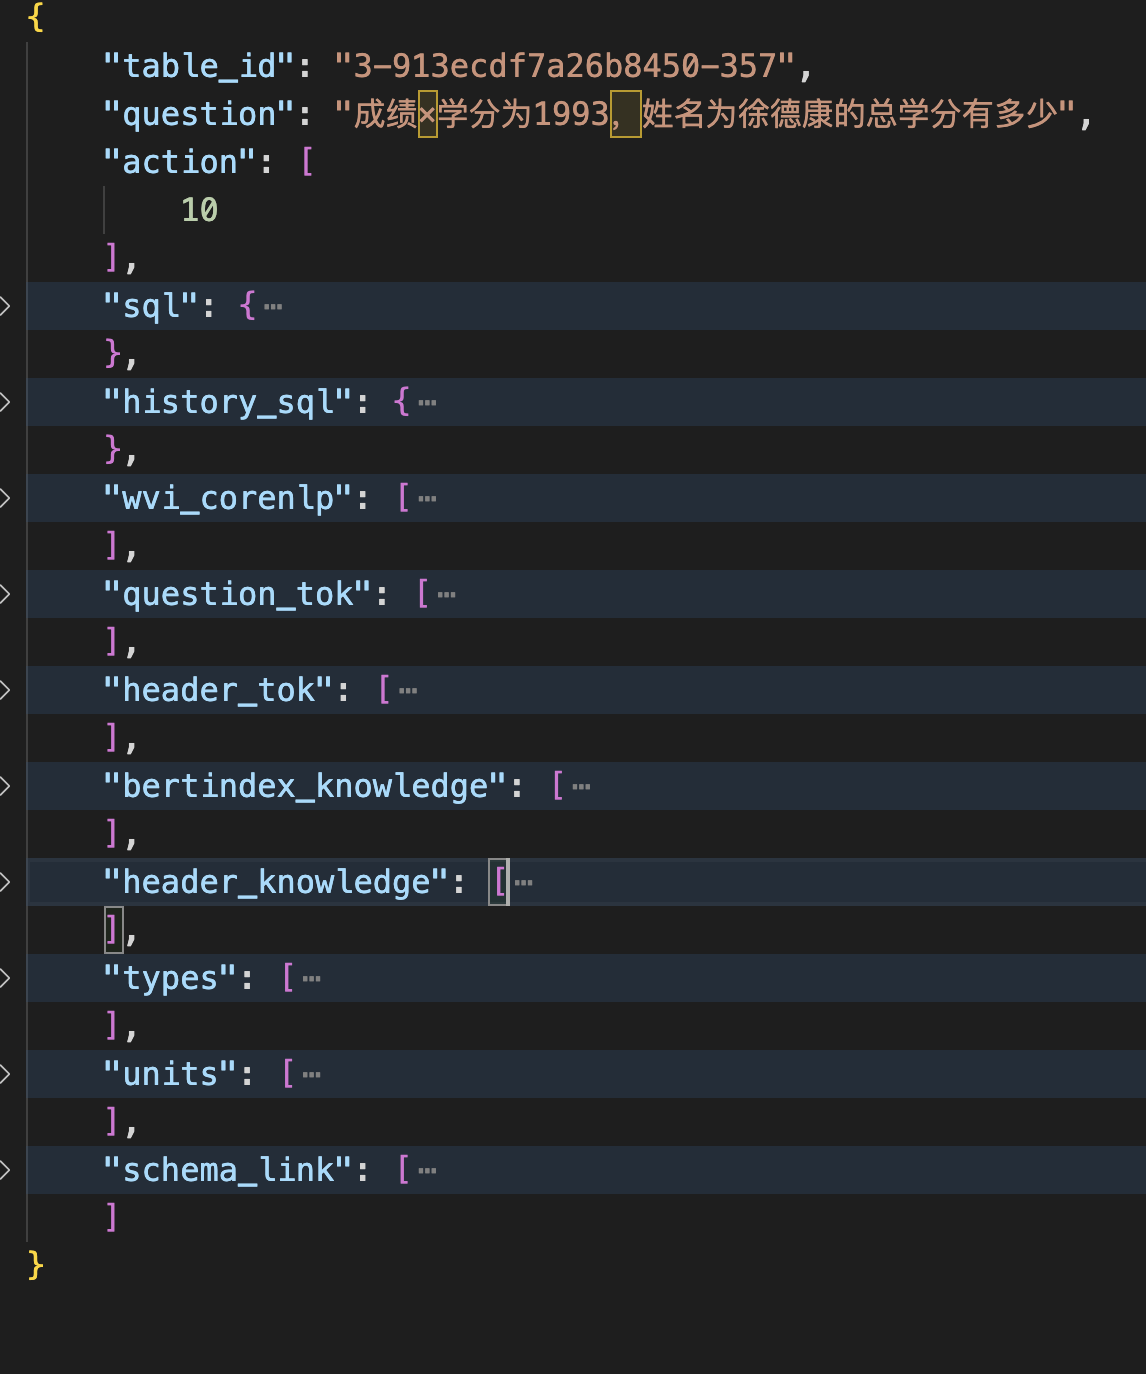The image size is (1146, 1374).
Task: Click the number 10 in action array
Action: tap(199, 210)
